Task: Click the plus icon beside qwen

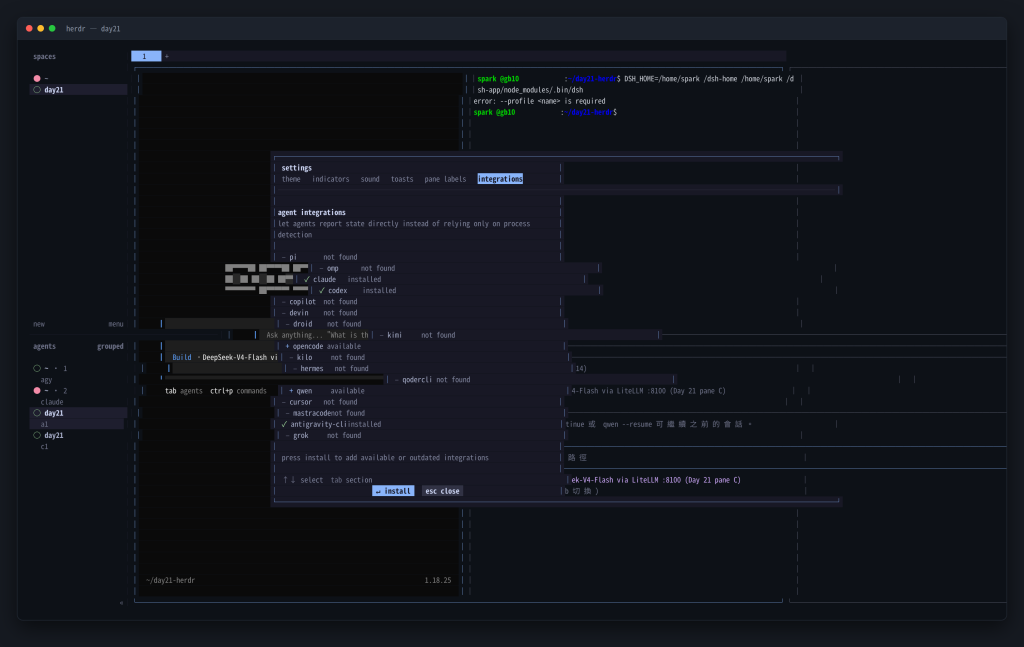Action: pos(291,391)
